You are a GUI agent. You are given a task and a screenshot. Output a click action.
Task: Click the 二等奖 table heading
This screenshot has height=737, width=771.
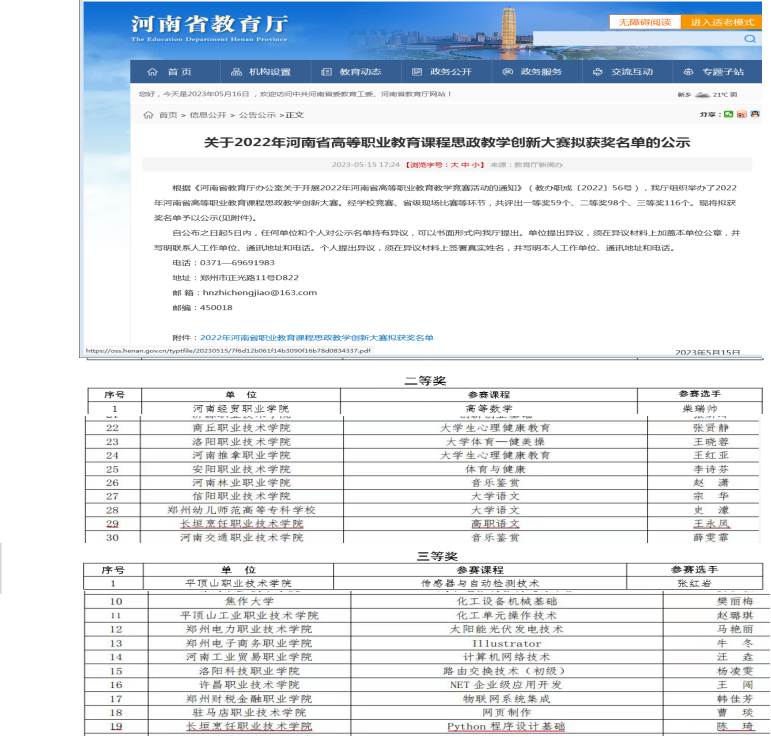pyautogui.click(x=425, y=381)
